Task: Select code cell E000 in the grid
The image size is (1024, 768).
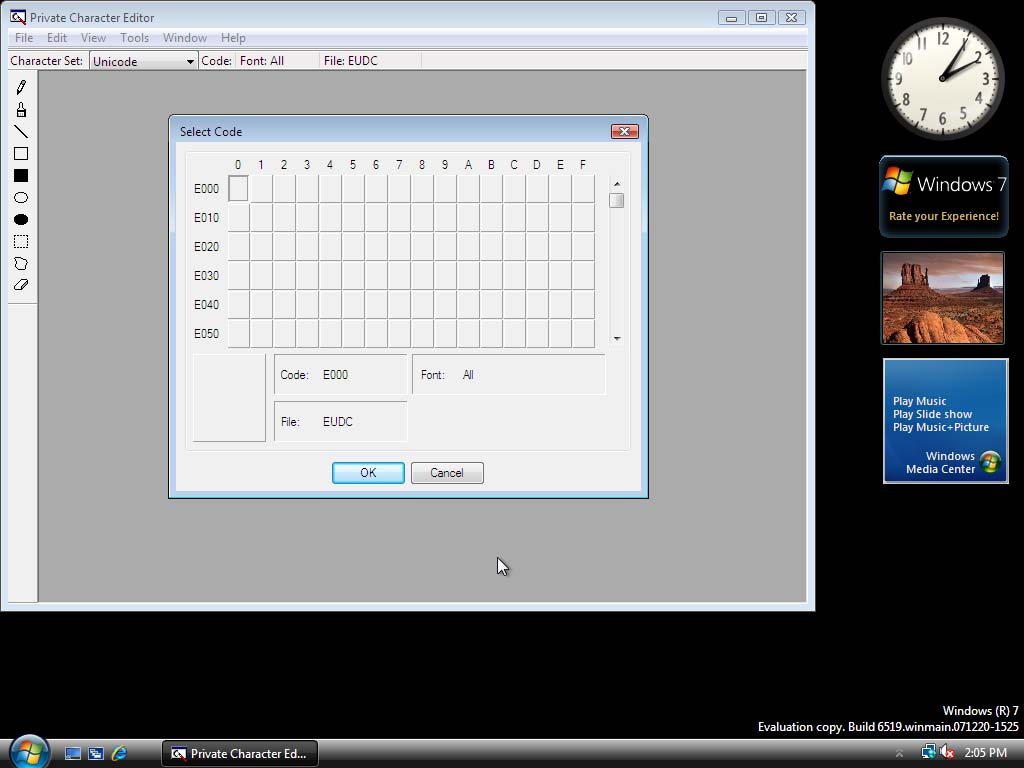Action: click(x=238, y=189)
